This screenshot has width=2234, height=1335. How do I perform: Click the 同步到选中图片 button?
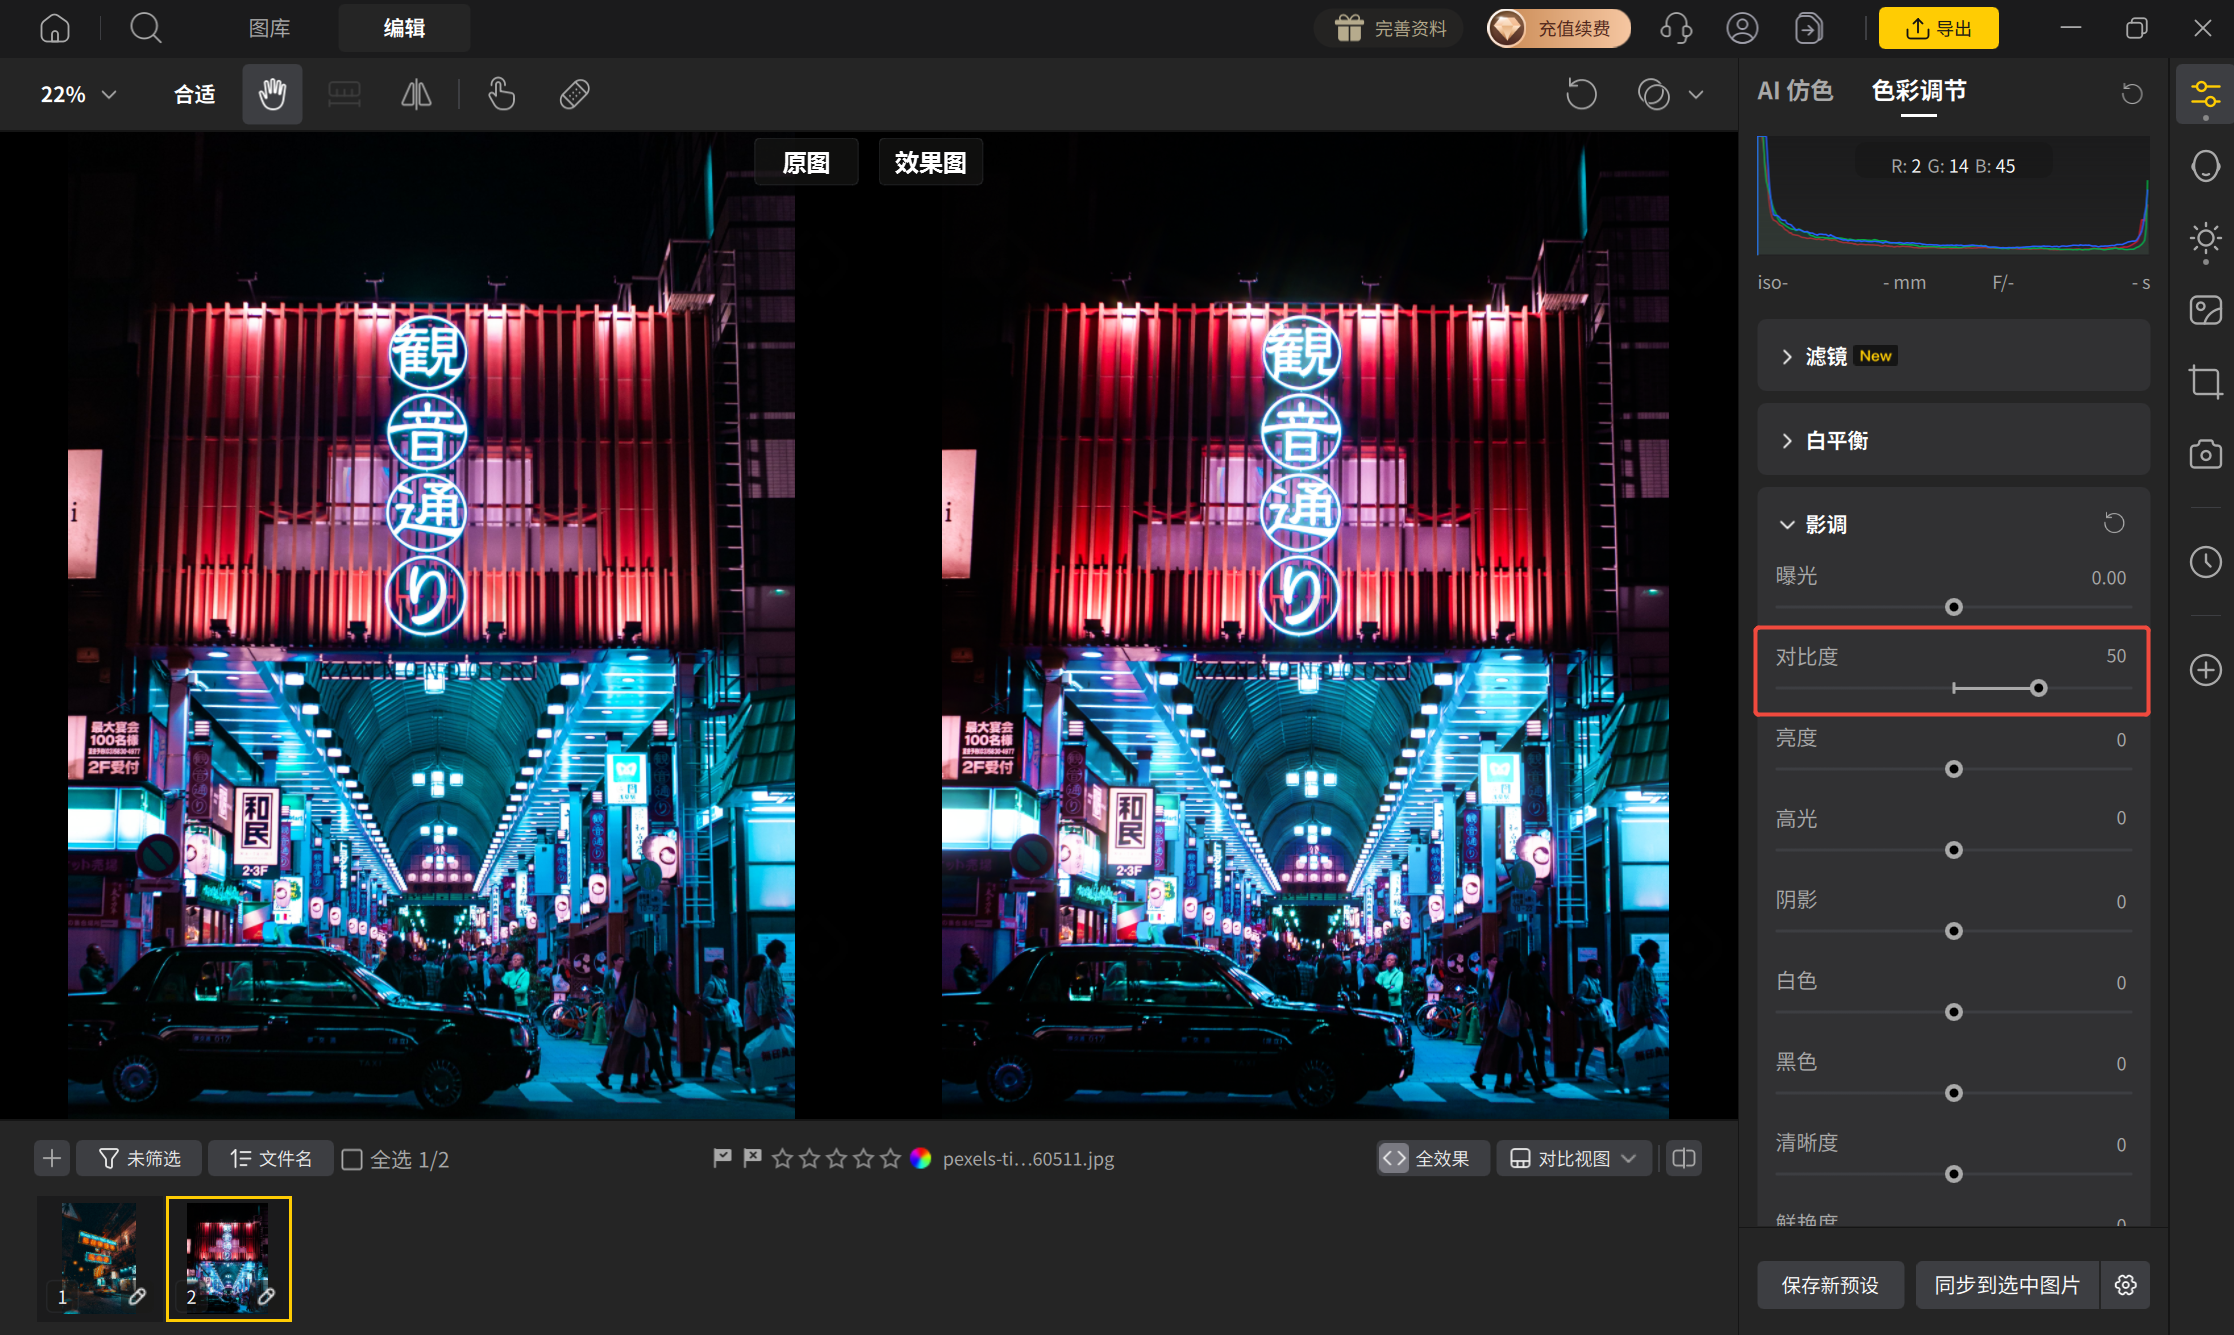[2007, 1285]
